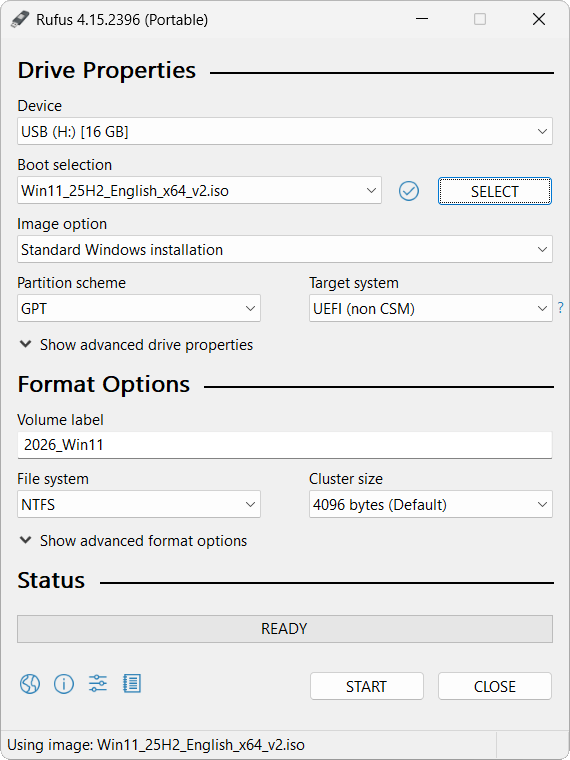Open the Target system UEFI dropdown
Viewport: 570px width, 760px height.
coord(431,308)
